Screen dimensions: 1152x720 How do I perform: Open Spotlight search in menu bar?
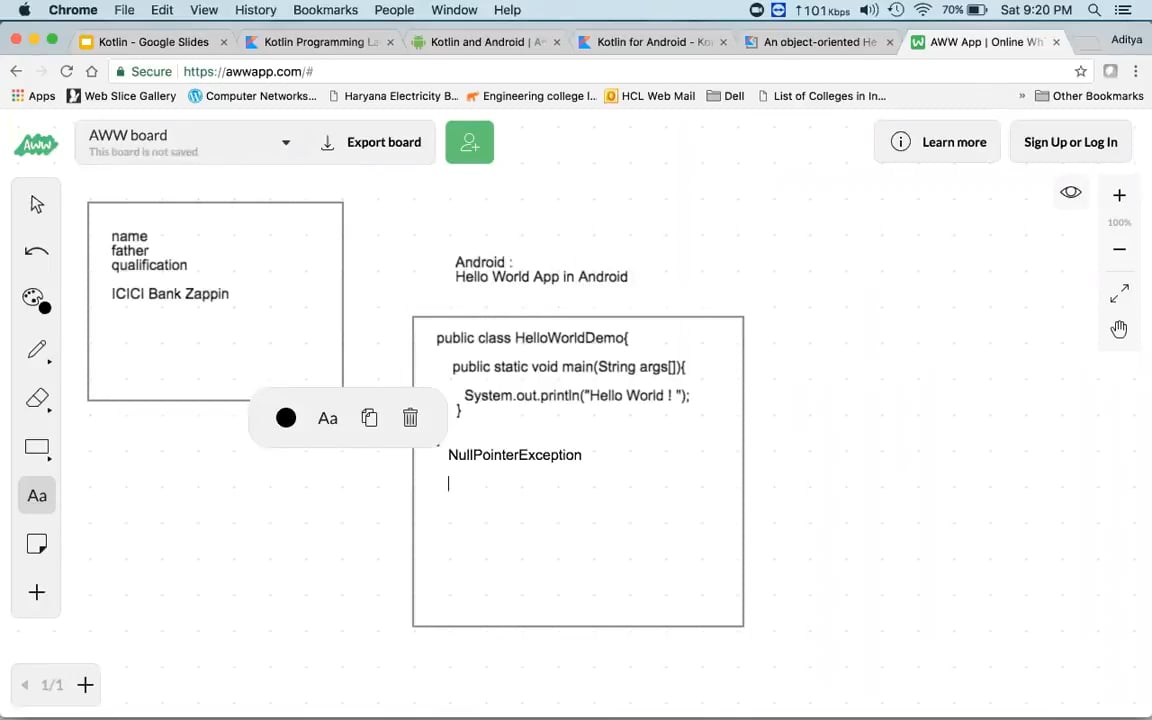tap(1094, 10)
